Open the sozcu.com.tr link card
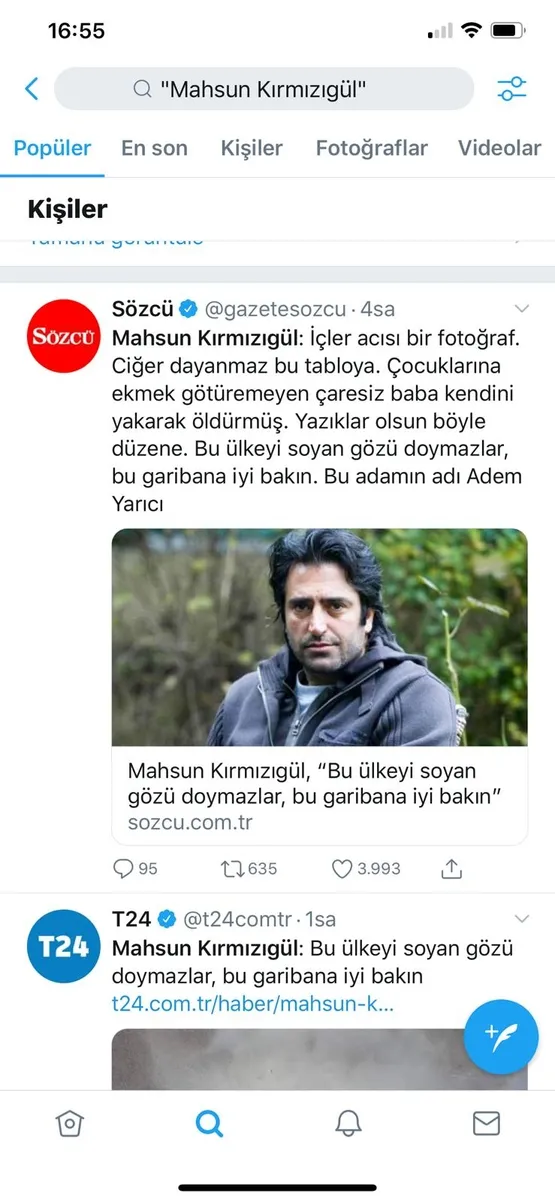Screen dimensions: 555x1202 319,796
